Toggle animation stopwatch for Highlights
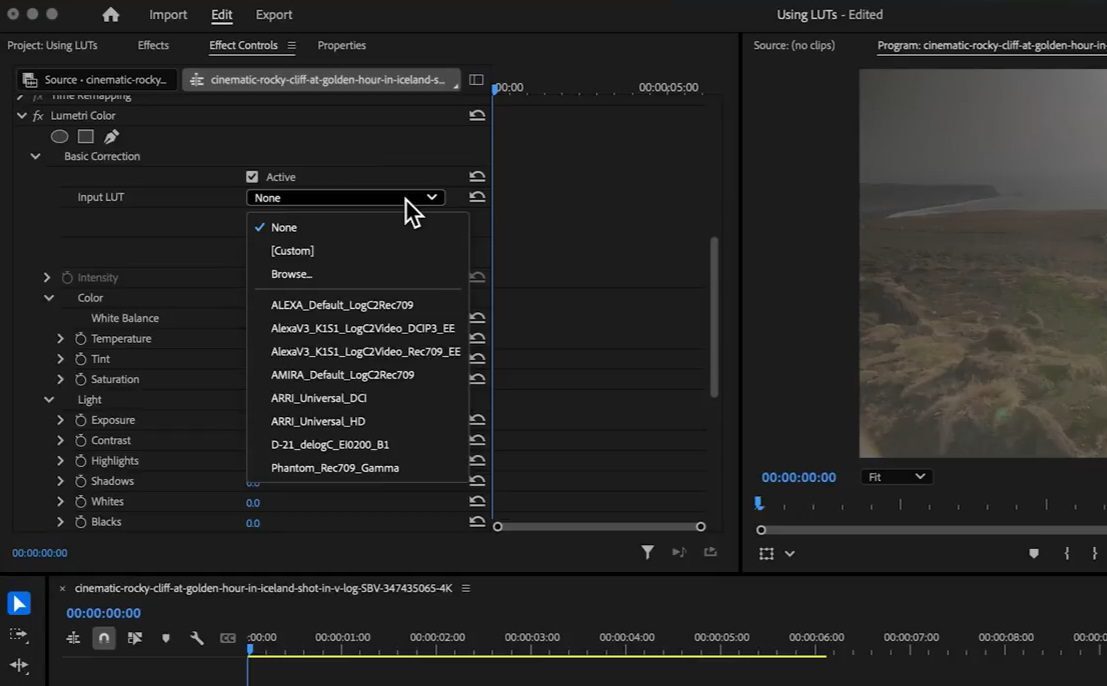Viewport: 1107px width, 686px height. [80, 461]
